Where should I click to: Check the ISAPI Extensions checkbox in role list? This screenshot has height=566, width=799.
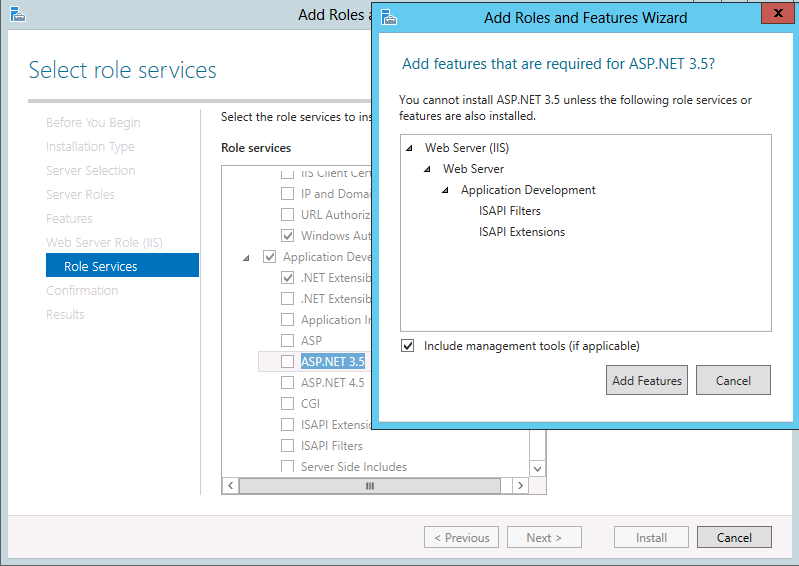287,424
